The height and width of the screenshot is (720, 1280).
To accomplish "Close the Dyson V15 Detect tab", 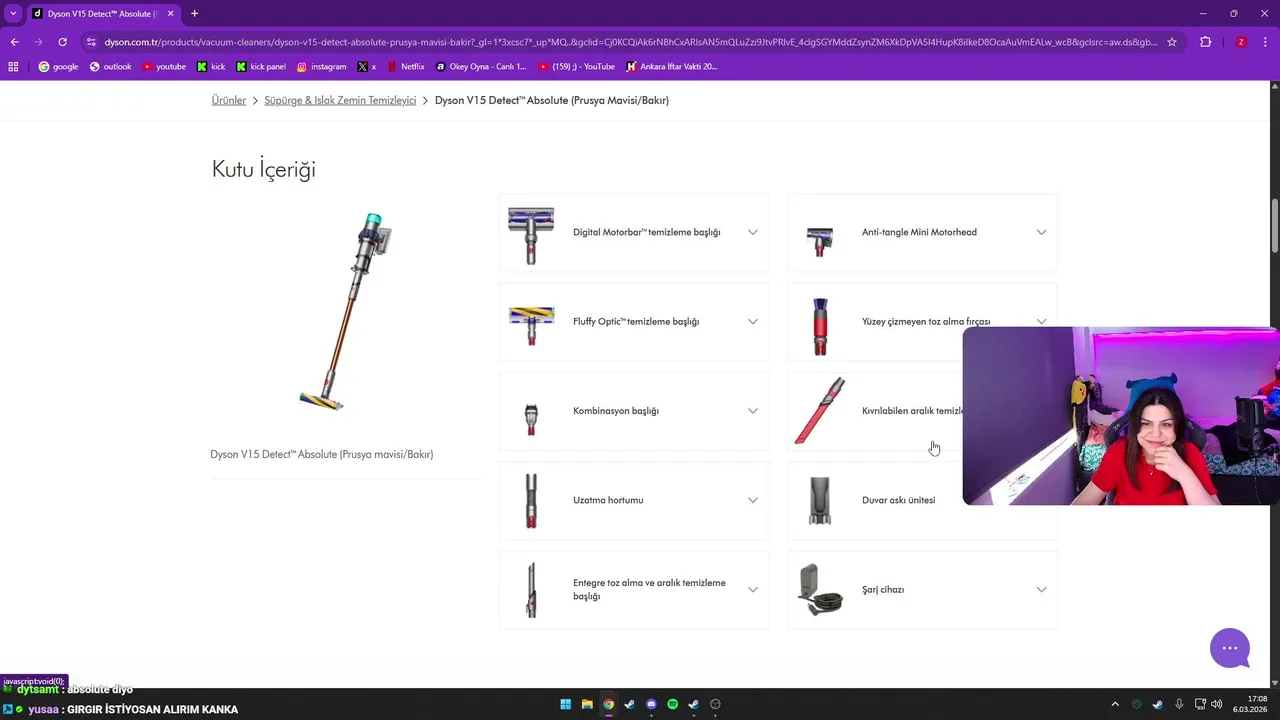I will pos(170,13).
